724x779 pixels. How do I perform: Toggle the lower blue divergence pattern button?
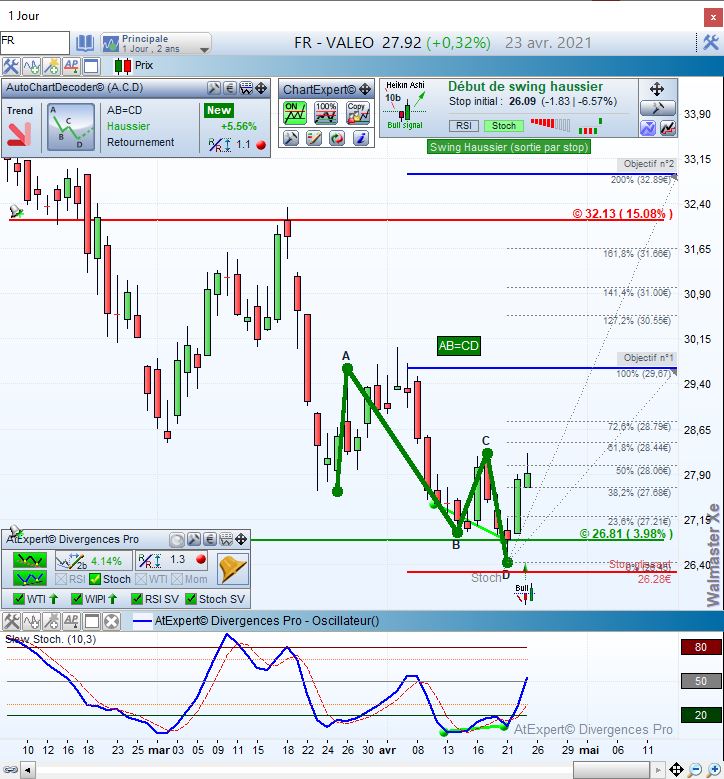click(x=30, y=578)
